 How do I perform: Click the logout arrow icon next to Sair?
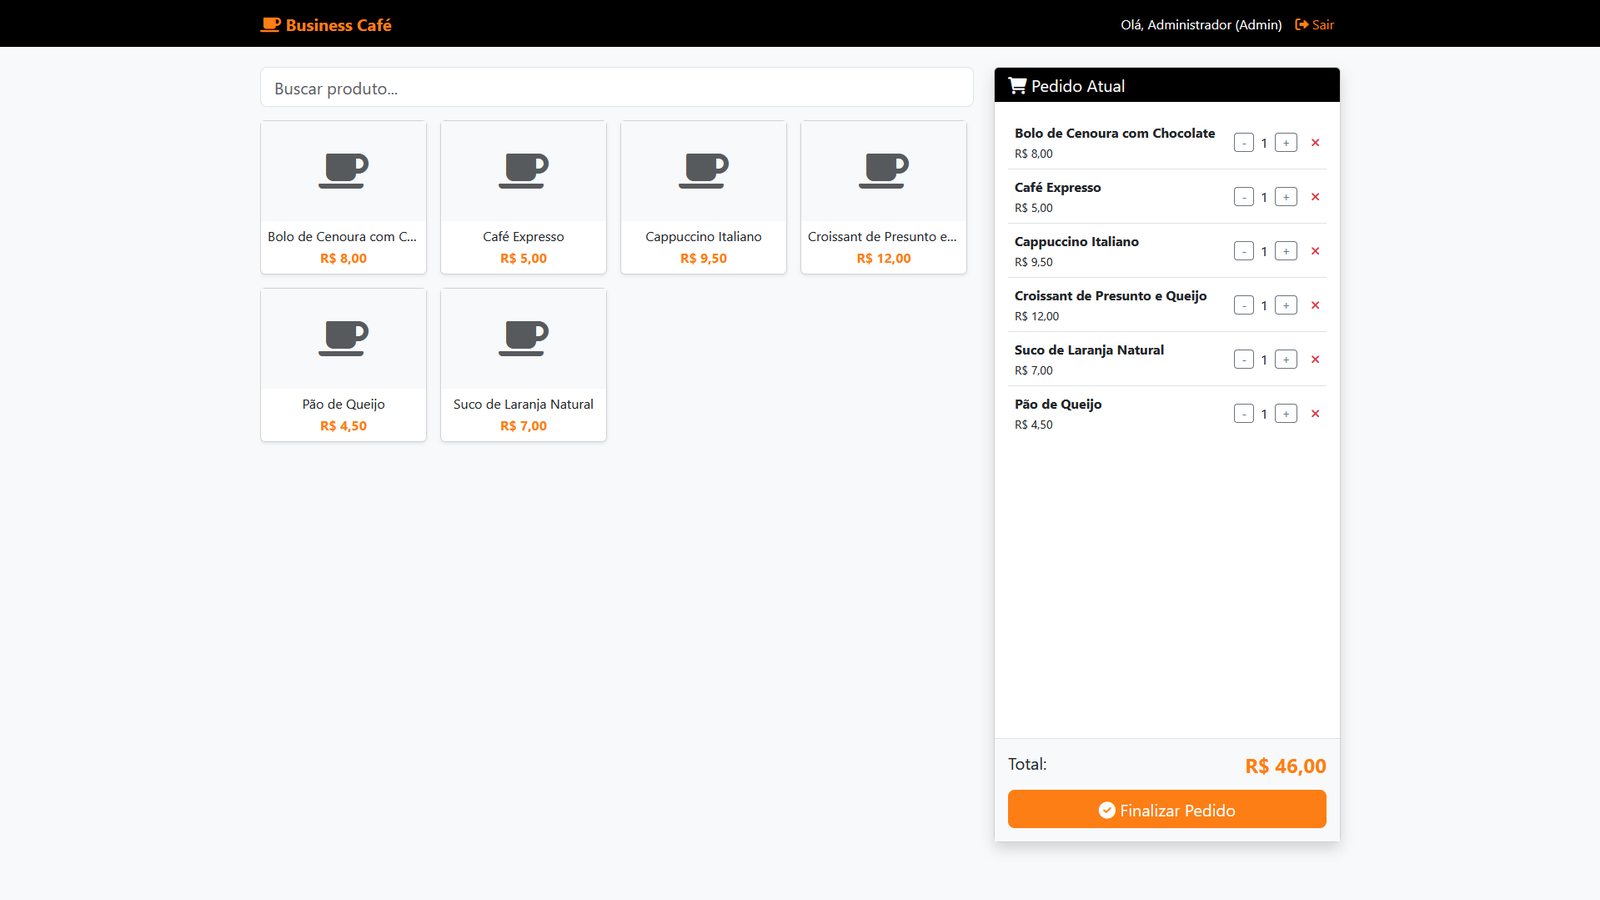coord(1300,24)
